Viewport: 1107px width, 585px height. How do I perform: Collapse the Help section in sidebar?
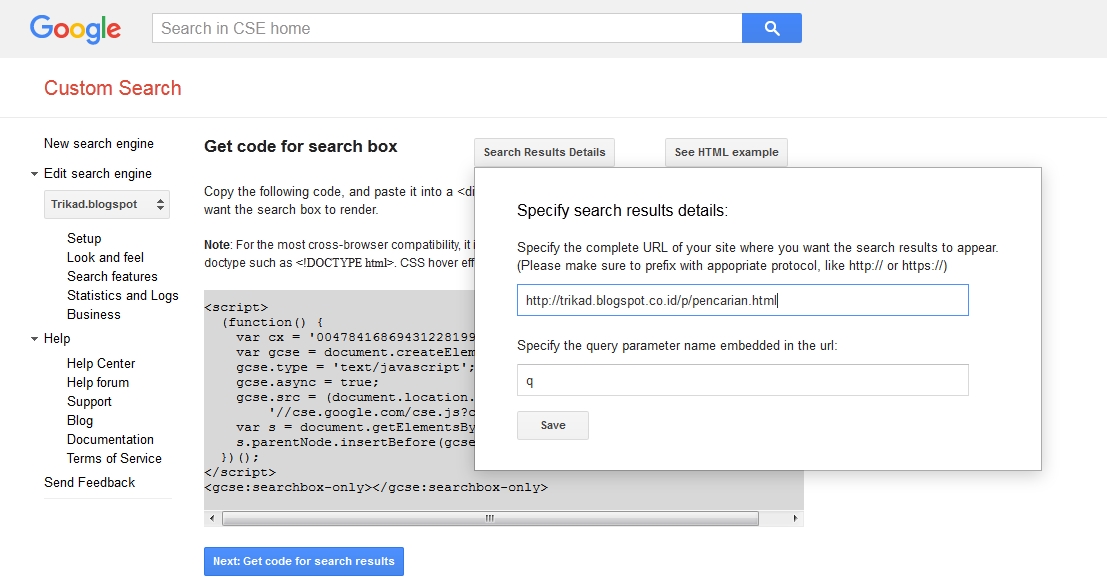35,339
